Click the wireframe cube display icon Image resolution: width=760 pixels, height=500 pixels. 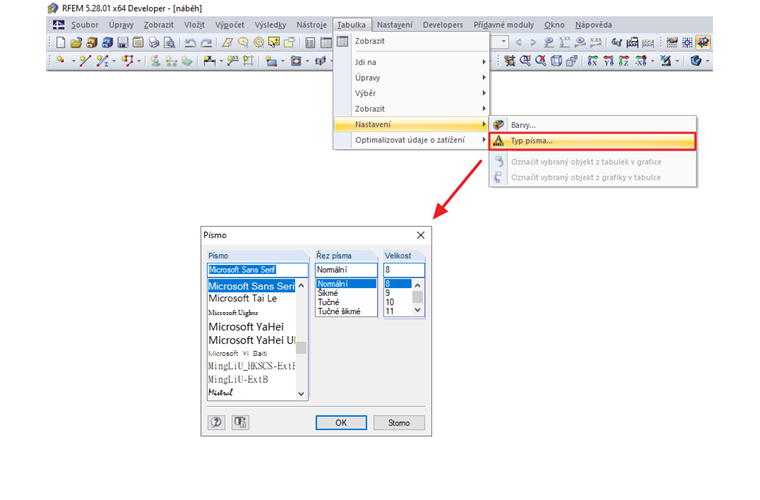coord(556,61)
